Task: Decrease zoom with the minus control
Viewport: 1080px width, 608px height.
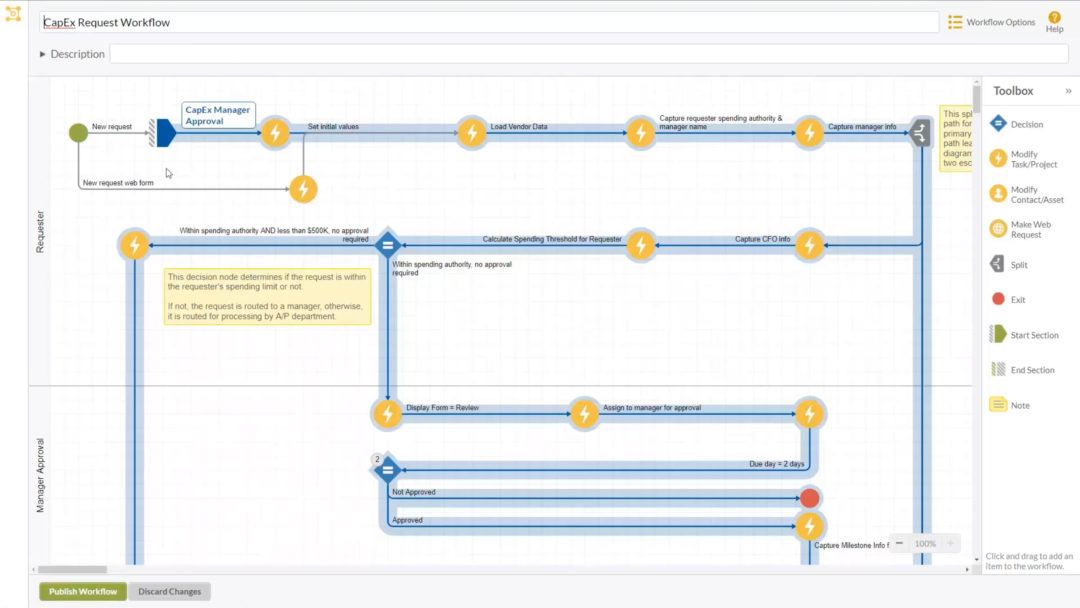Action: click(899, 542)
